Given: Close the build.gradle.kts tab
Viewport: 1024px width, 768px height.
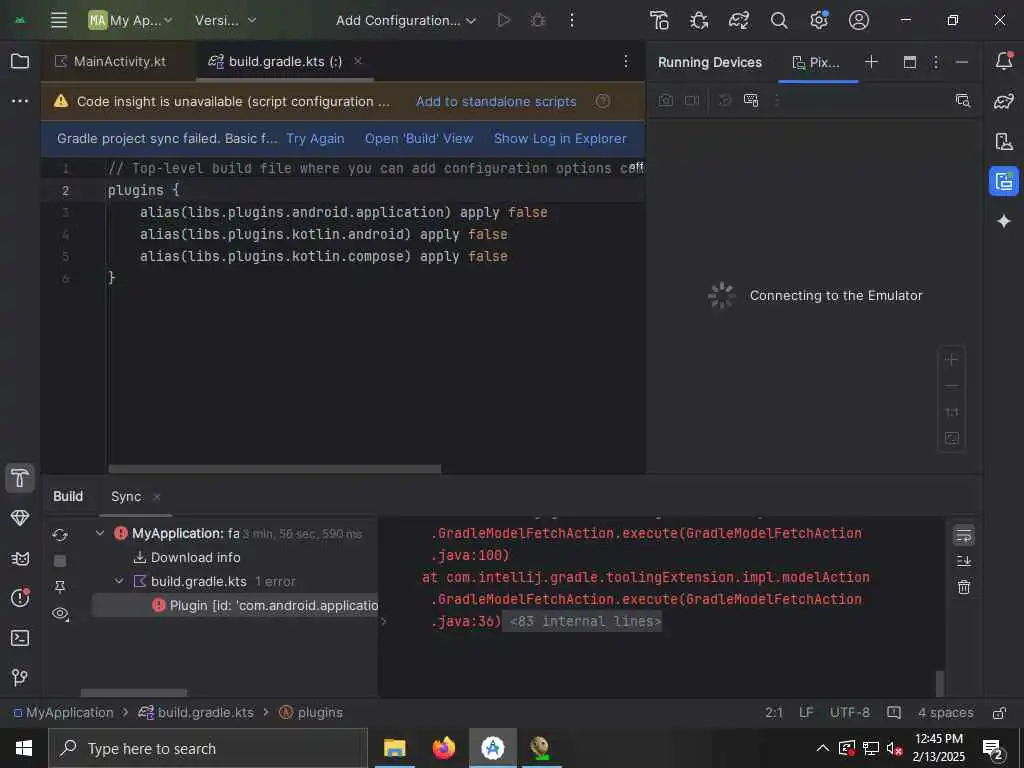Looking at the screenshot, I should 358,61.
